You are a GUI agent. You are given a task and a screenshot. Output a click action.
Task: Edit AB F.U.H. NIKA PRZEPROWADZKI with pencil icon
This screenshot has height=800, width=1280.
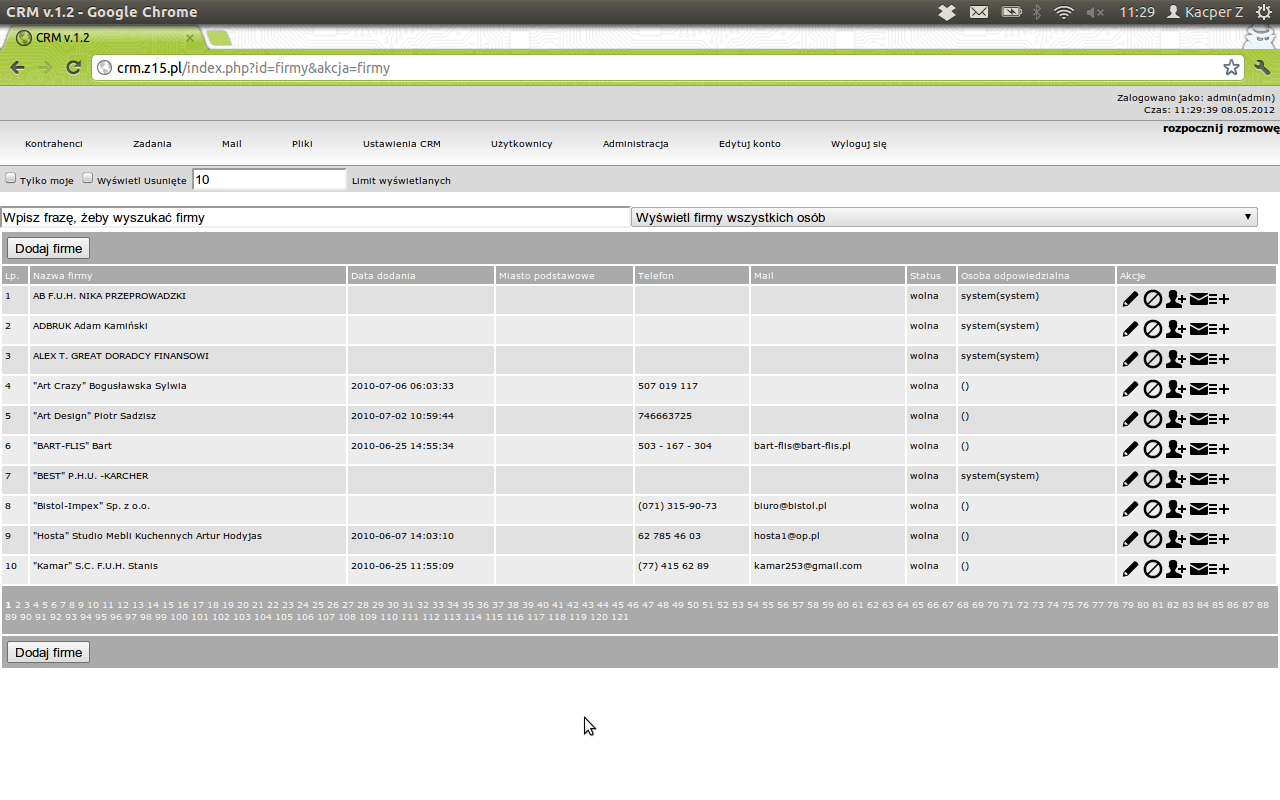tap(1131, 299)
